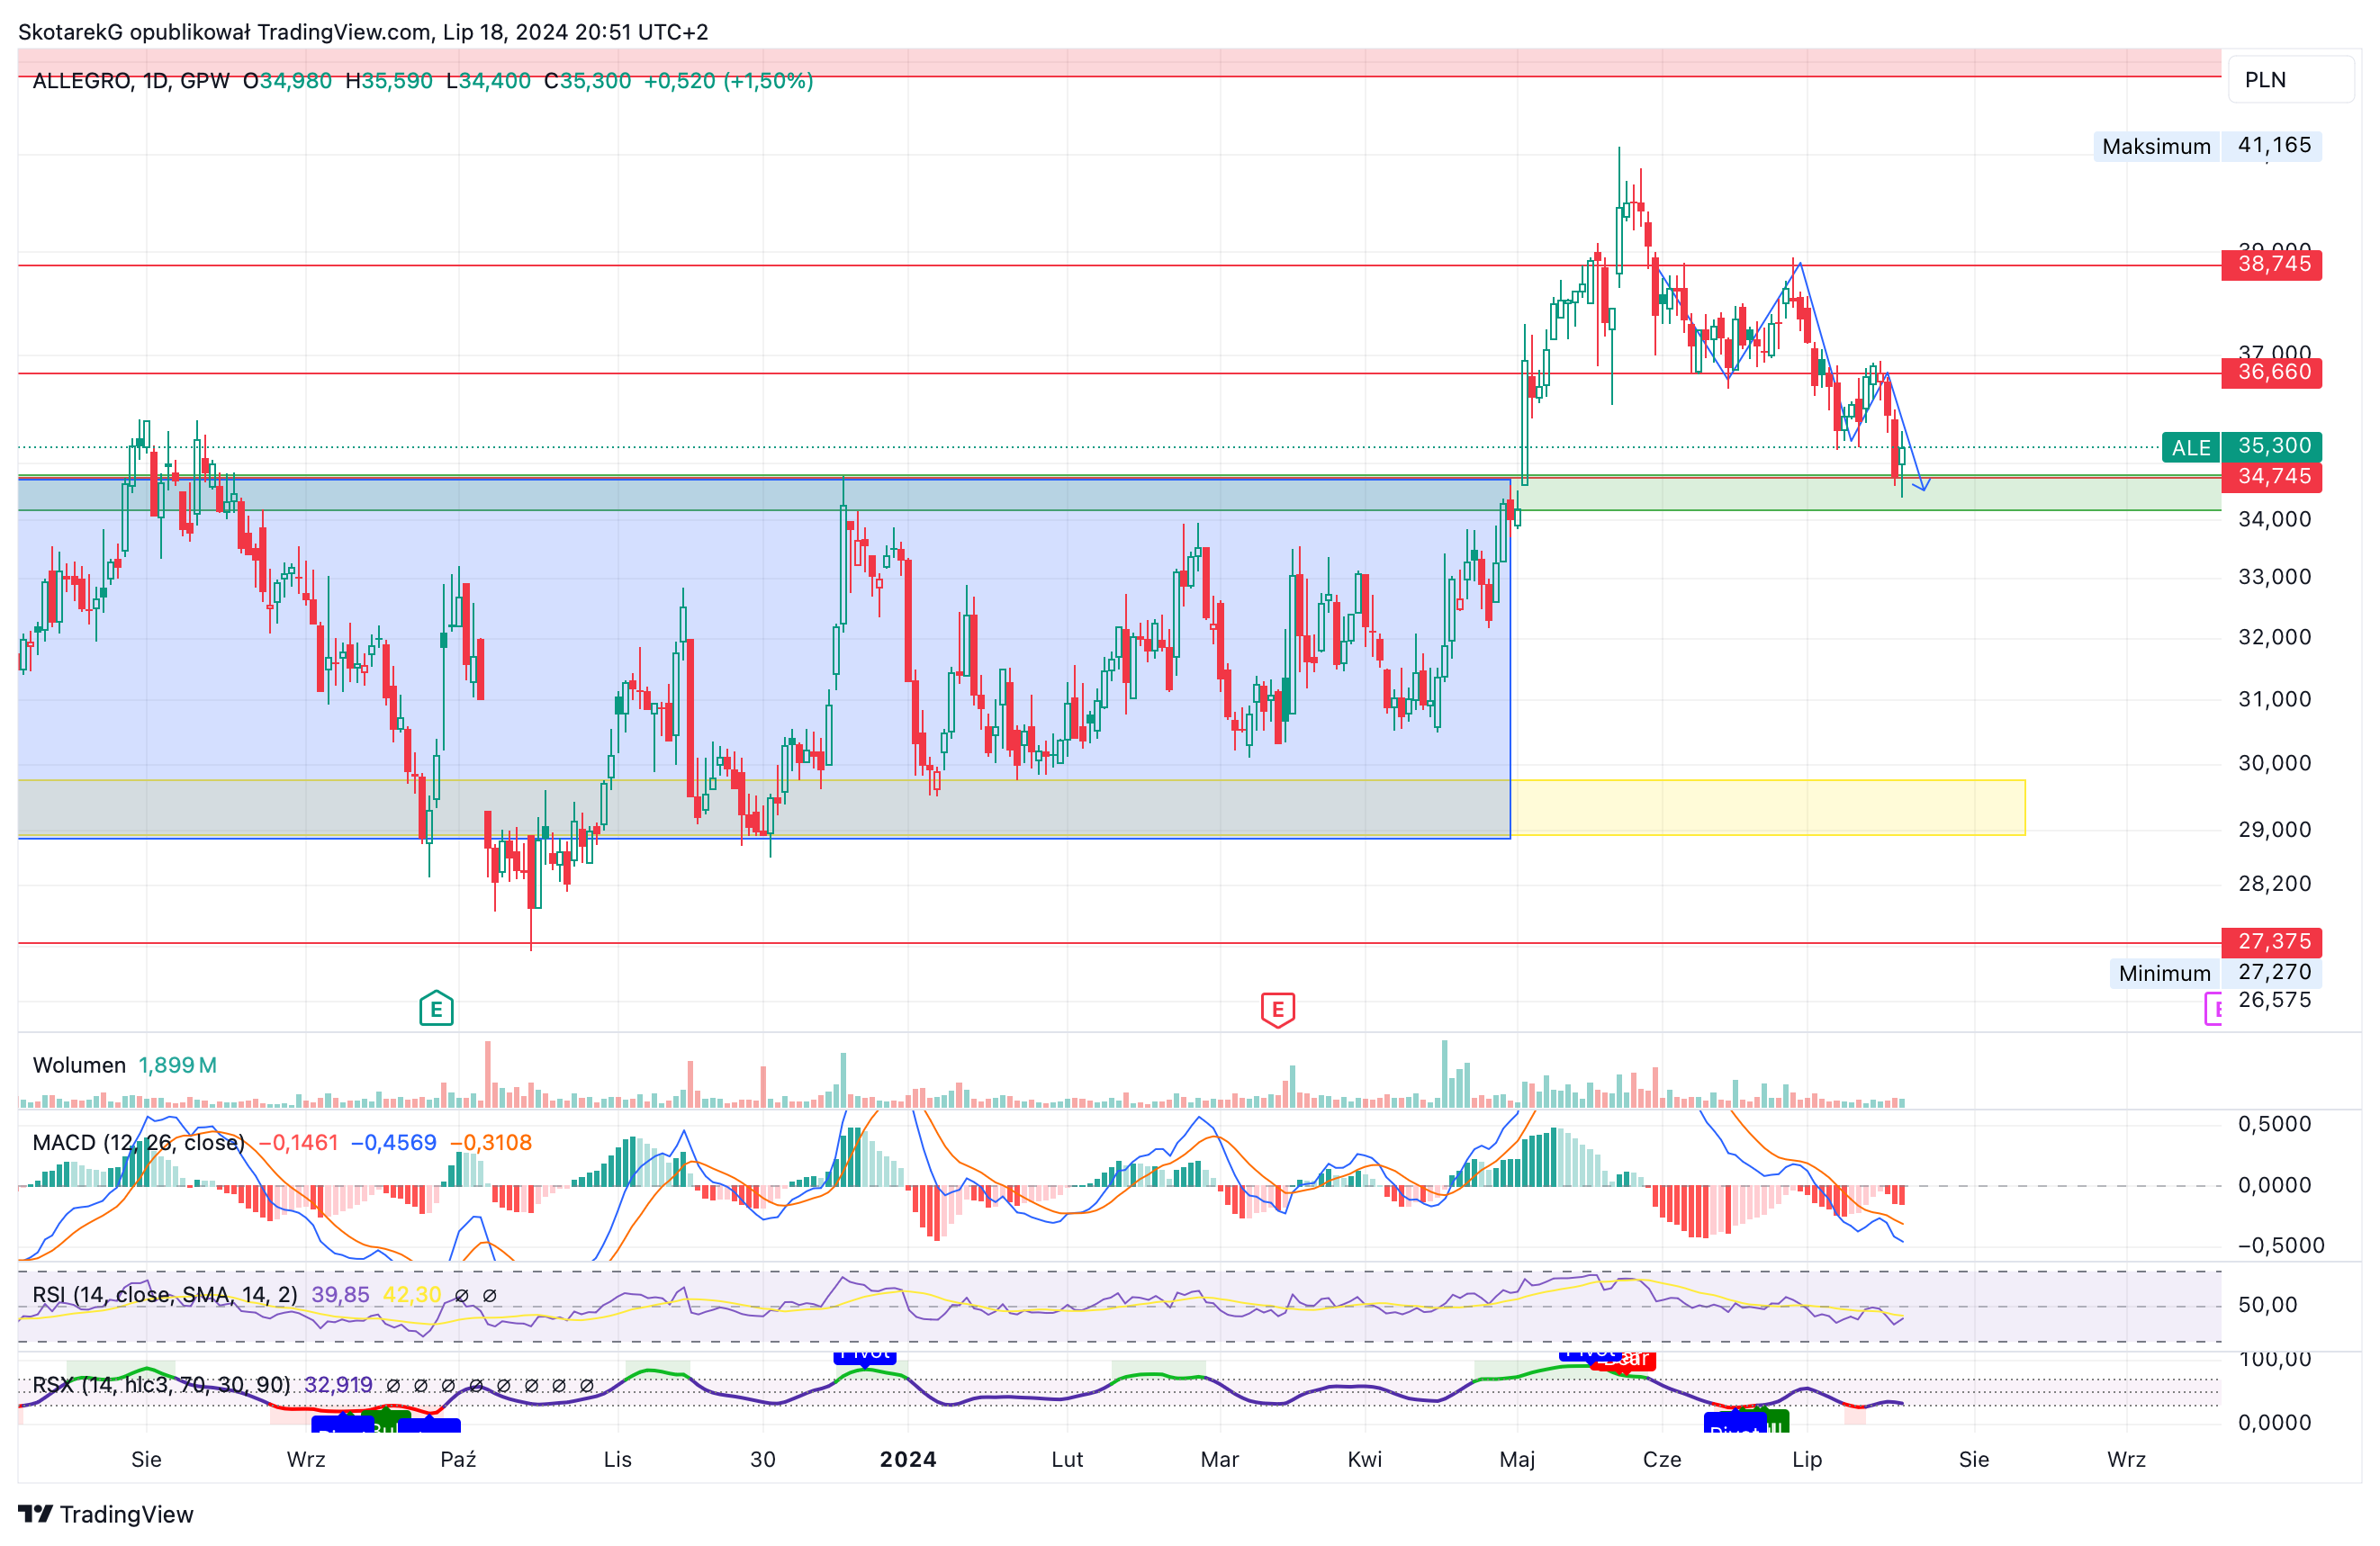Click the Maj label on time axis
The image size is (2380, 1546).
1517,1459
